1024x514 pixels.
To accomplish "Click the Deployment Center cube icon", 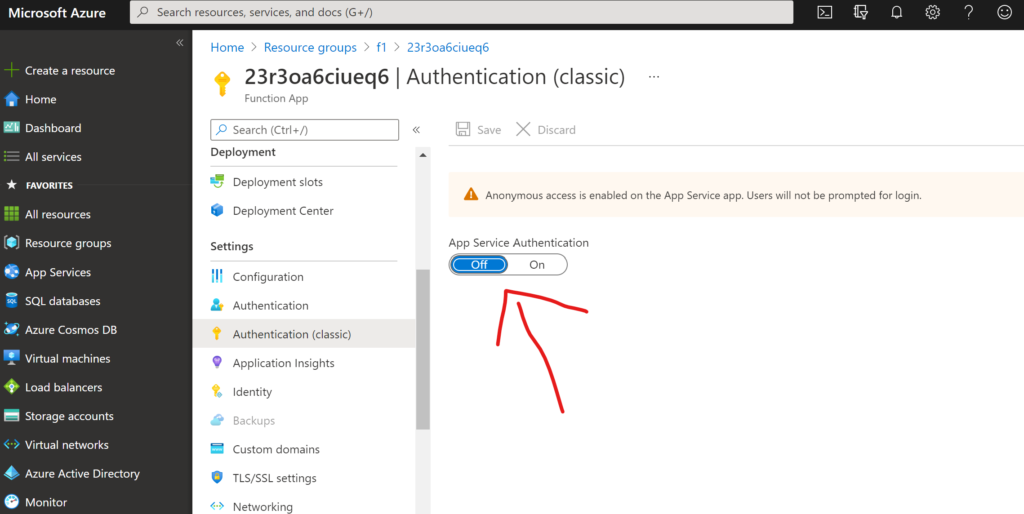I will [217, 210].
